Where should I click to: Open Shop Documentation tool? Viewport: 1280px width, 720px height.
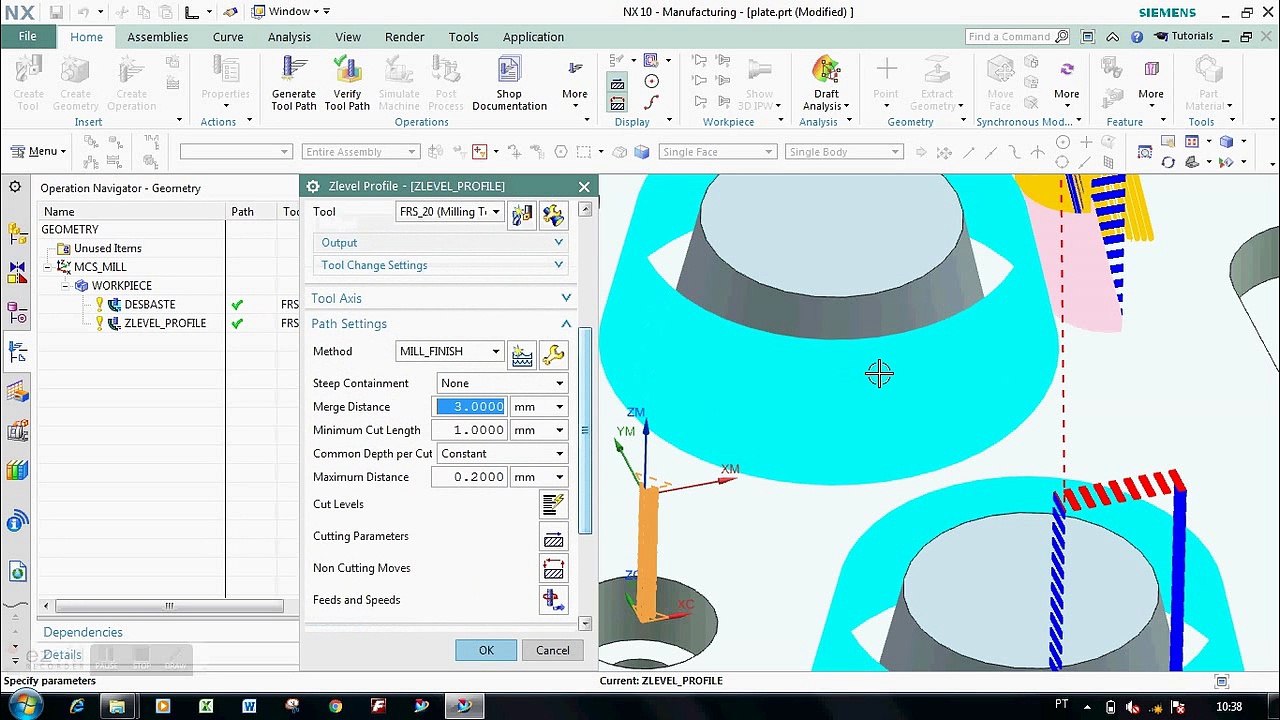coord(509,84)
